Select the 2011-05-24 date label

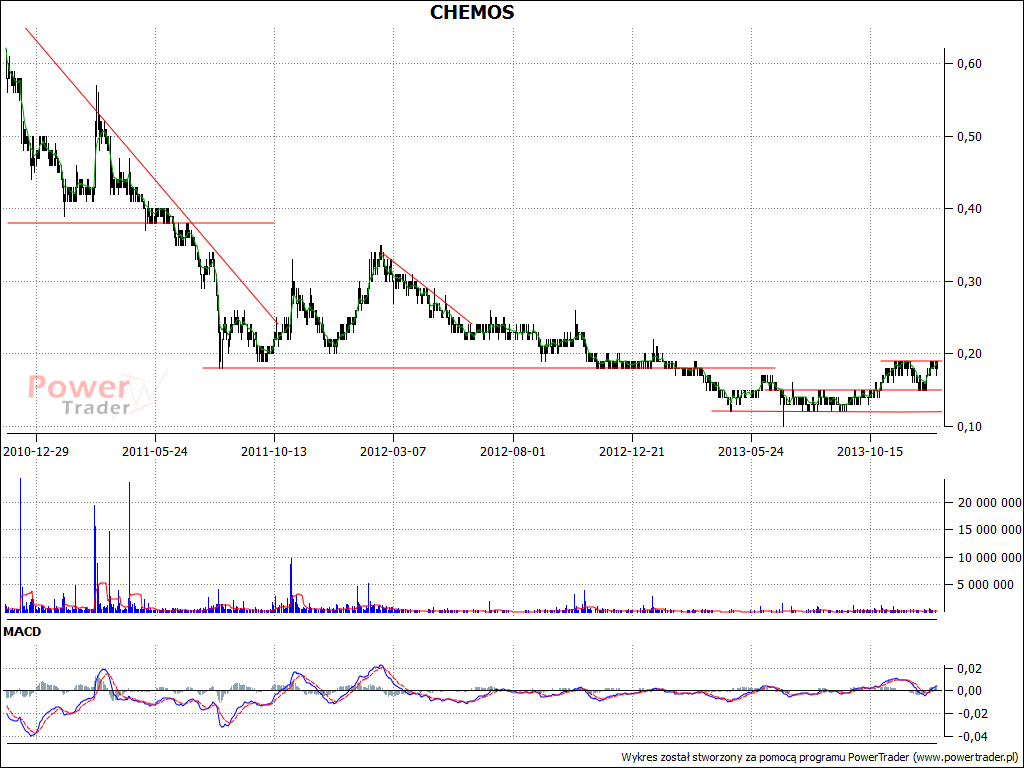(155, 451)
